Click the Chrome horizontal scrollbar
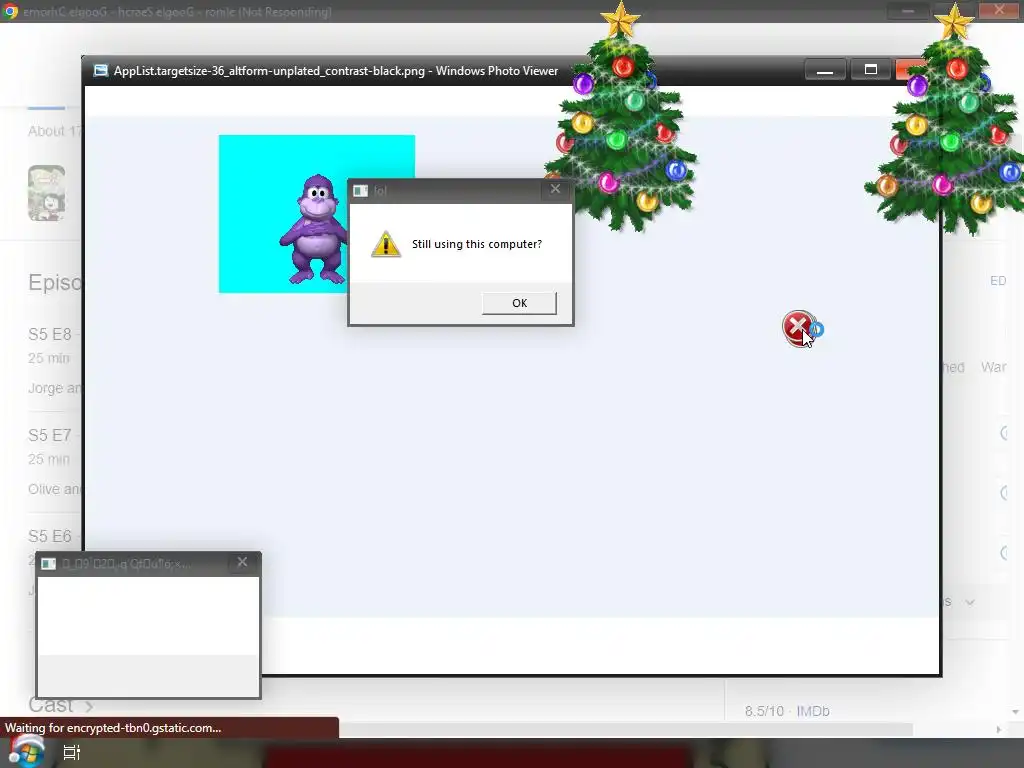 [626, 729]
